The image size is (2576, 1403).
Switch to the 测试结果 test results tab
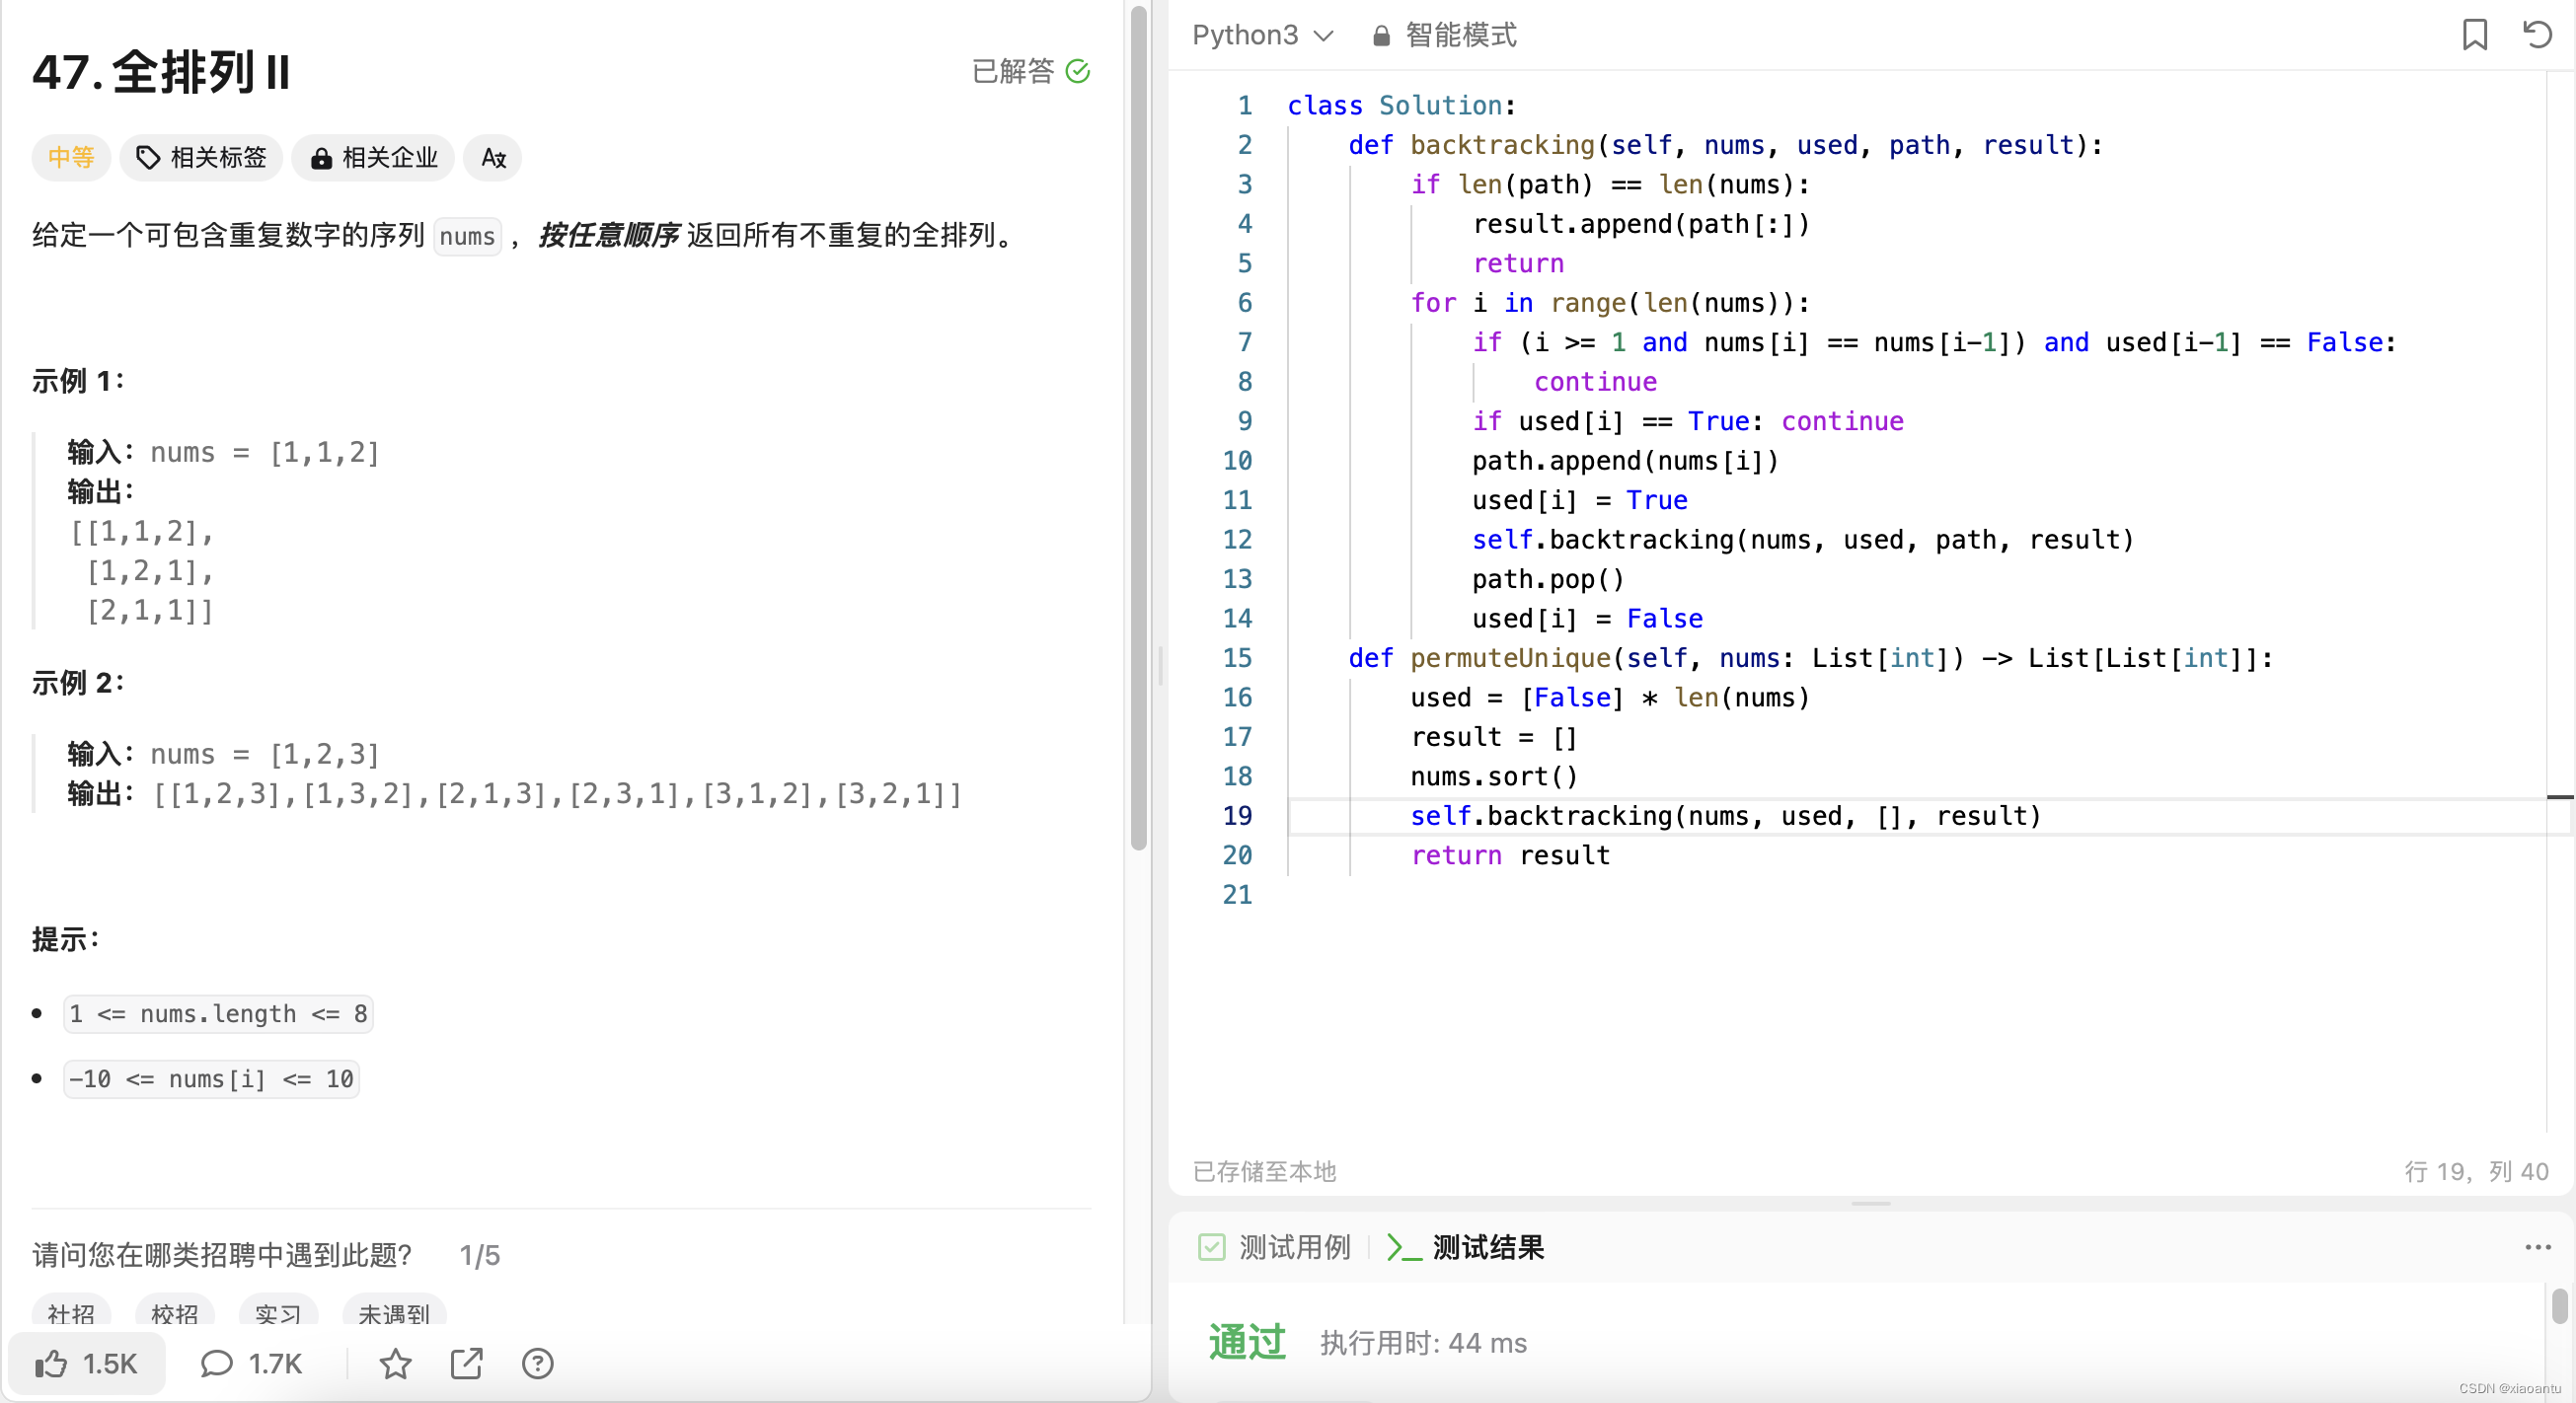(1466, 1247)
